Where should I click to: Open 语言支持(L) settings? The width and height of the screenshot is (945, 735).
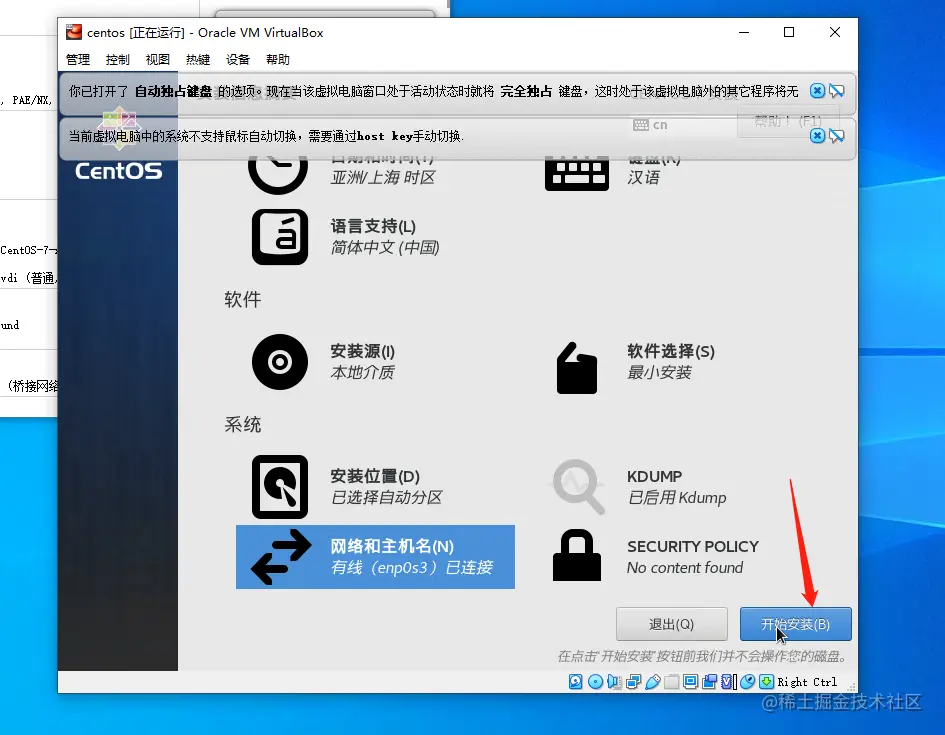373,227
